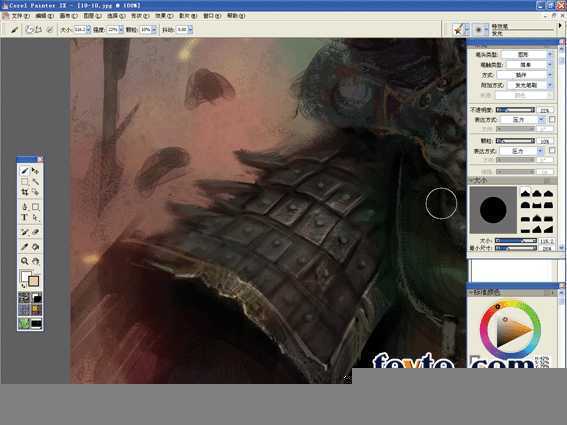Collapse the 标准颜色 color panel header
This screenshot has width=567, height=425.
point(512,292)
